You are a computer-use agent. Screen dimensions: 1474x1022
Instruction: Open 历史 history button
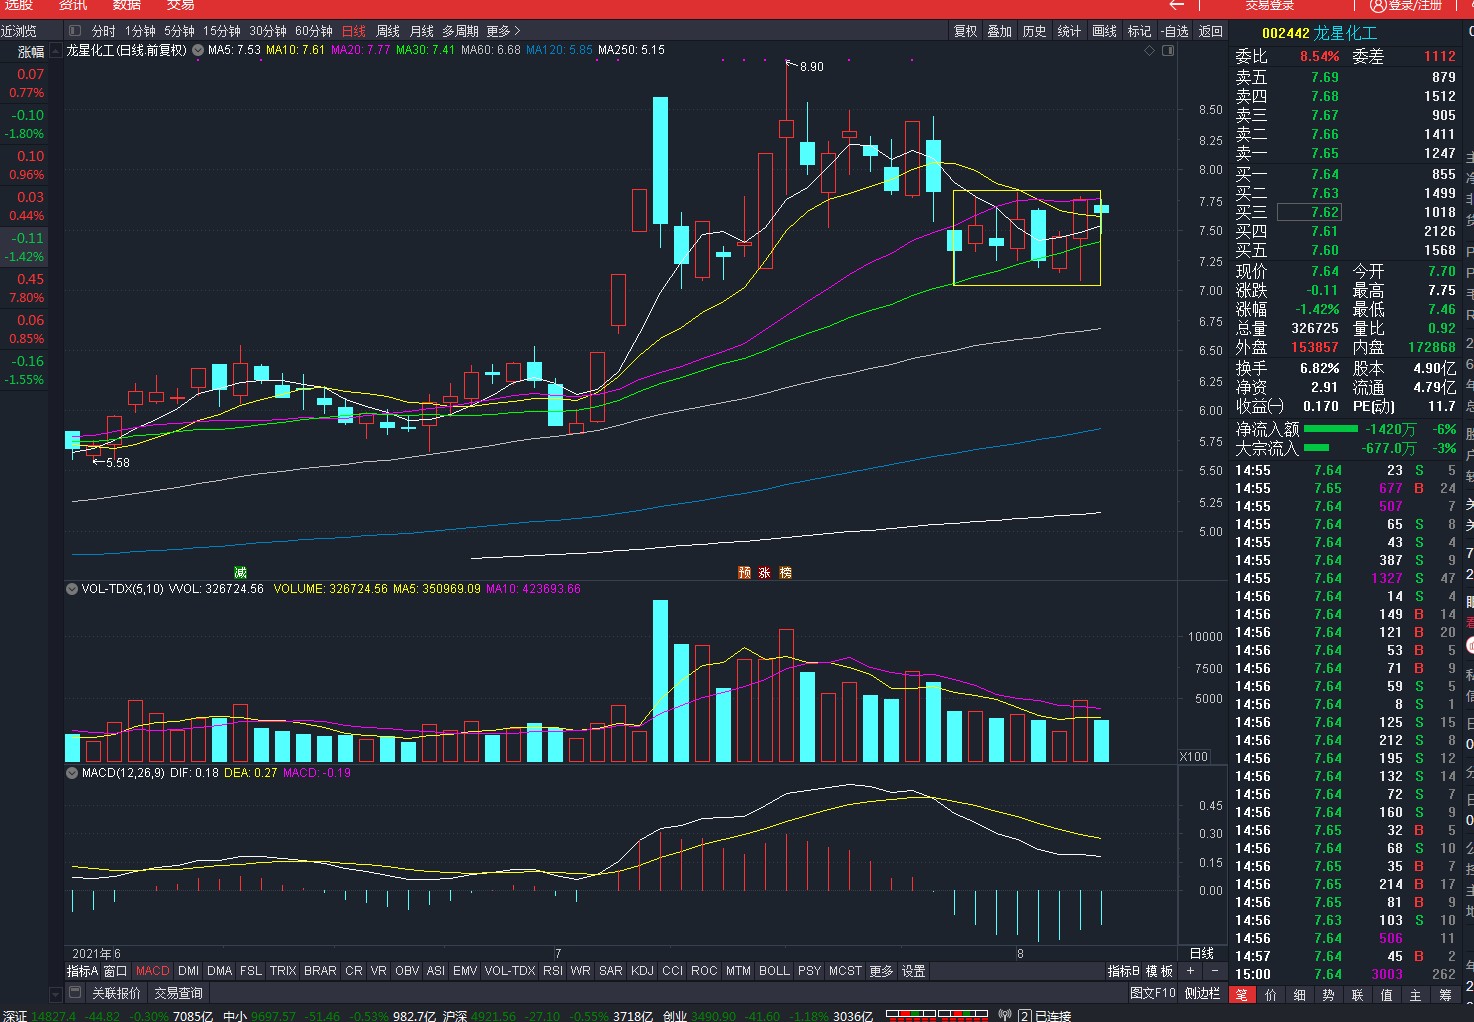tap(1035, 31)
